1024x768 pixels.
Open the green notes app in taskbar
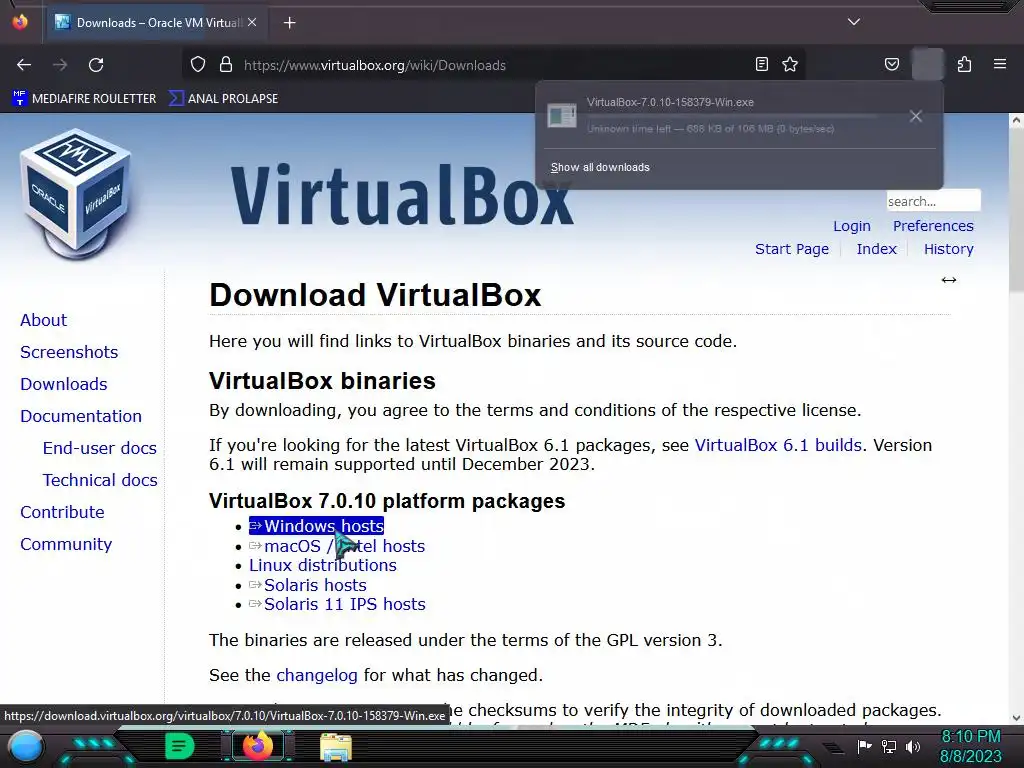pos(179,746)
